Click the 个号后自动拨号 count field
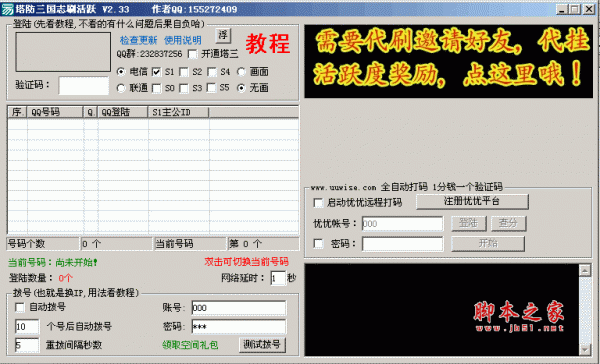The image size is (600, 364). (x=27, y=326)
